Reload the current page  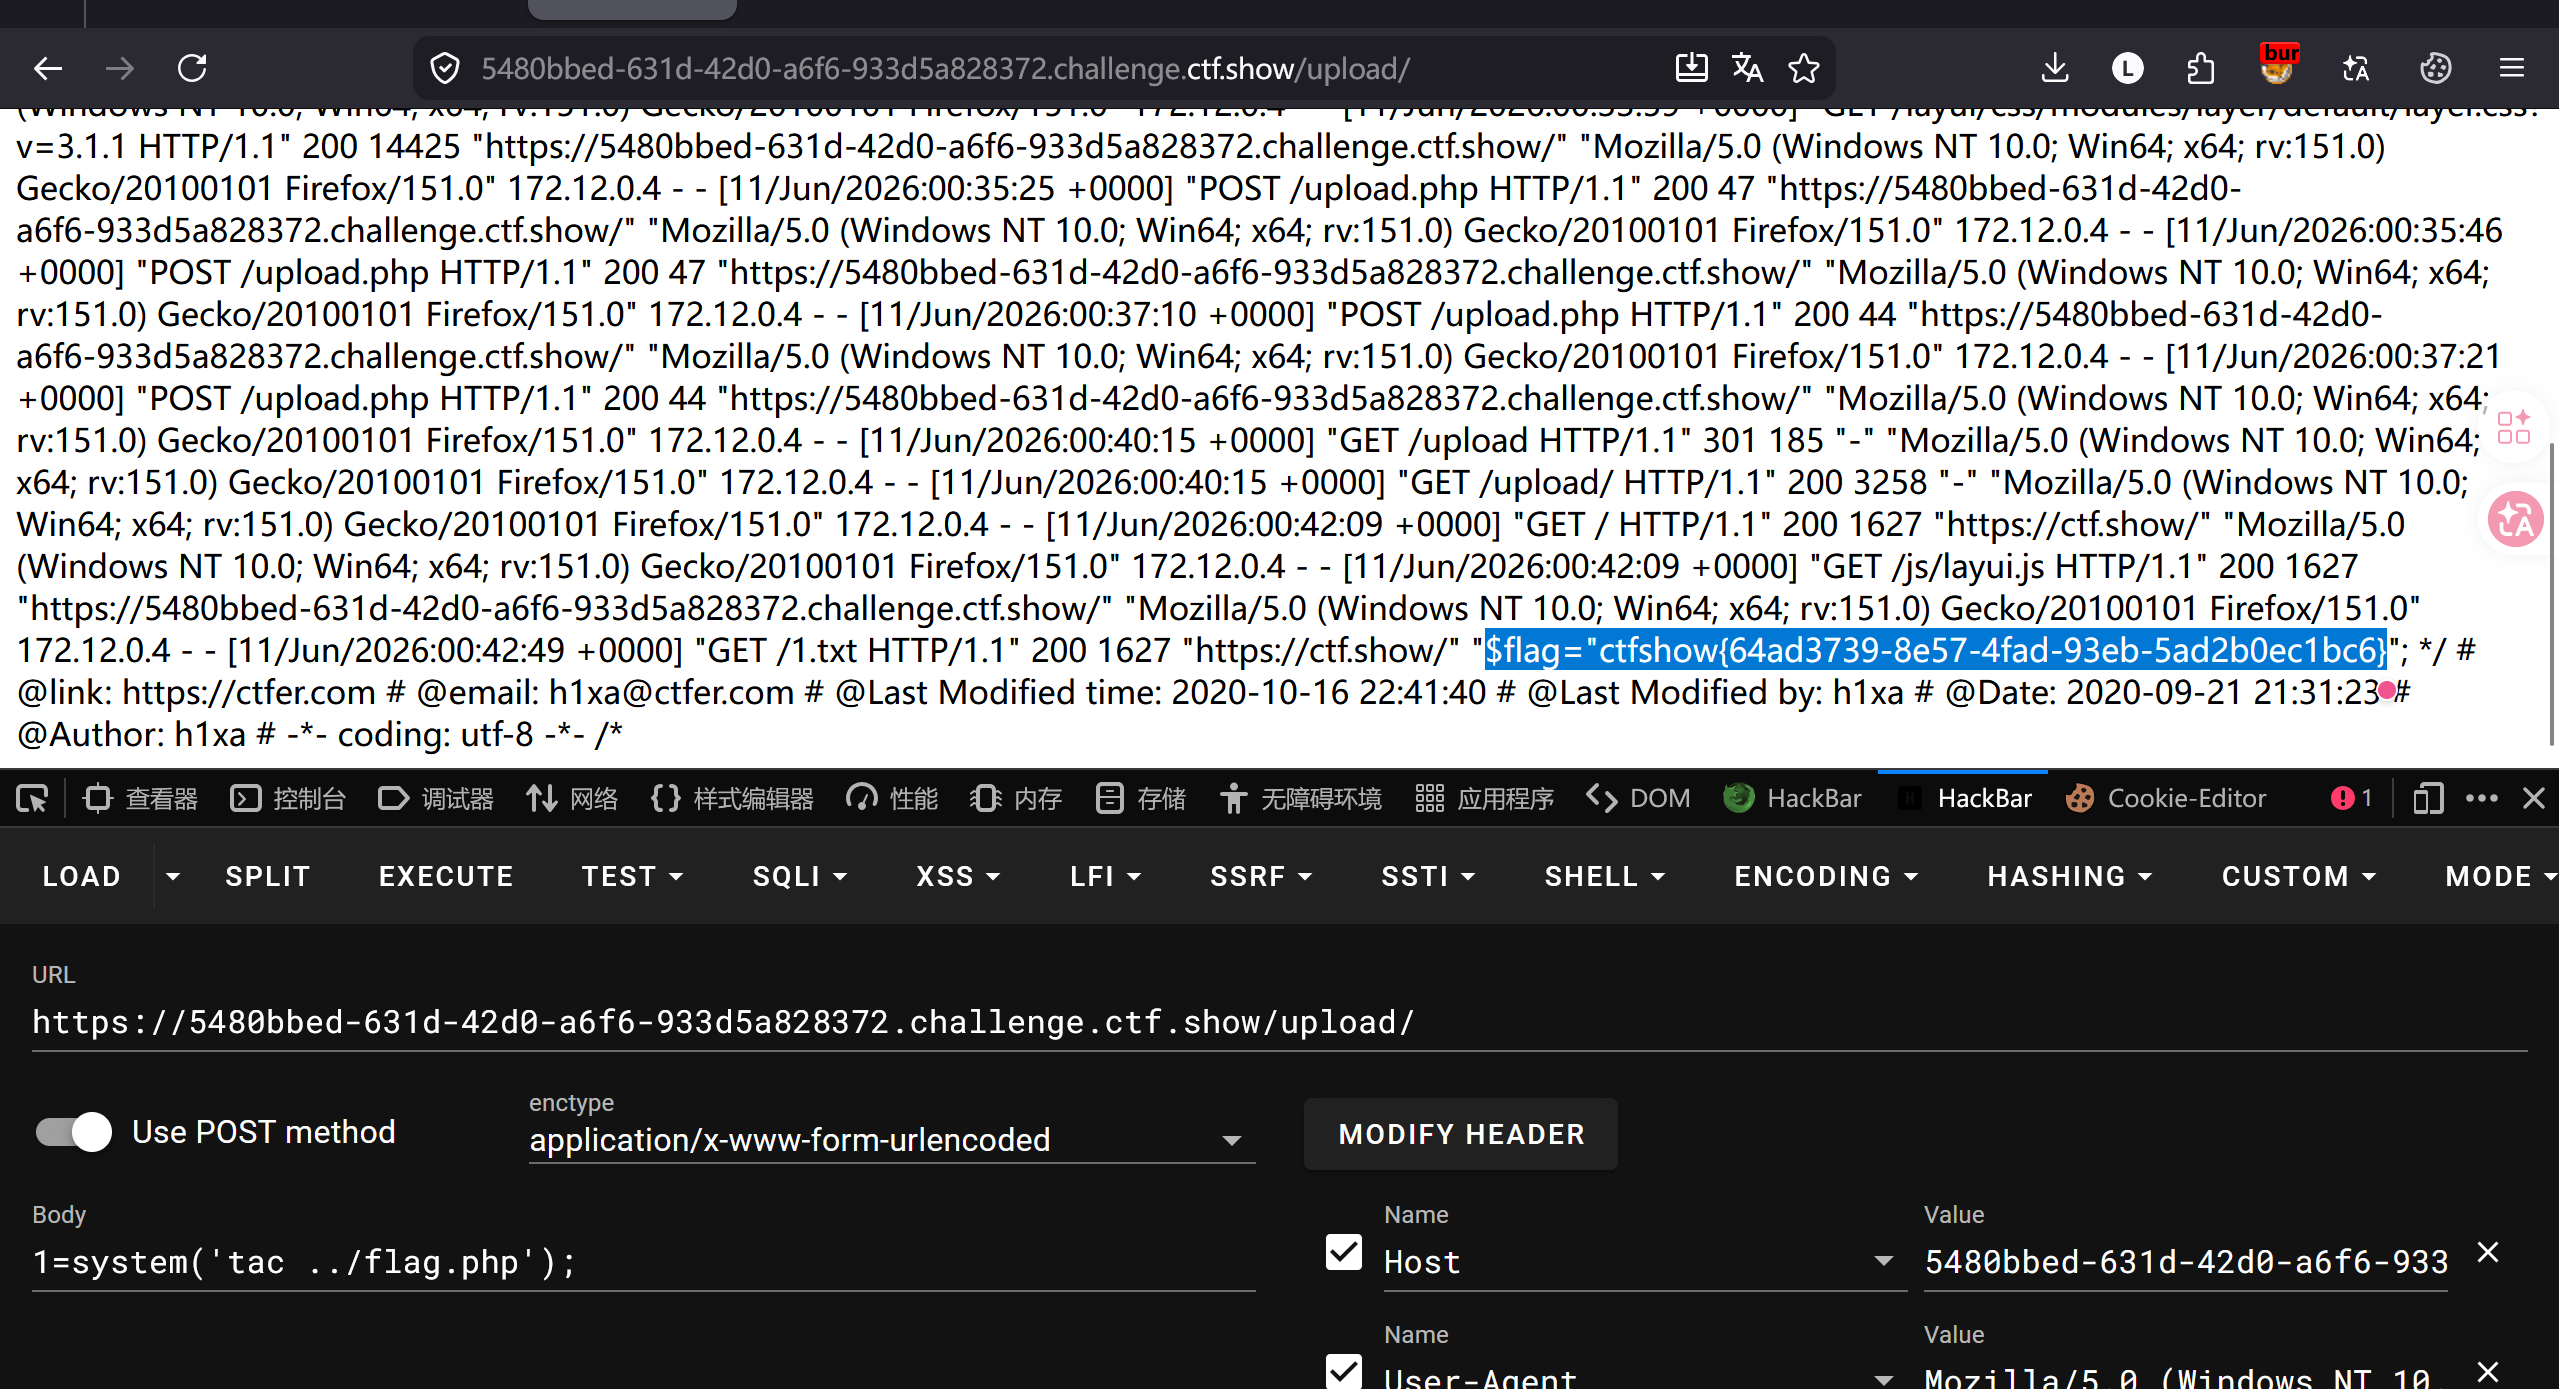click(x=192, y=69)
